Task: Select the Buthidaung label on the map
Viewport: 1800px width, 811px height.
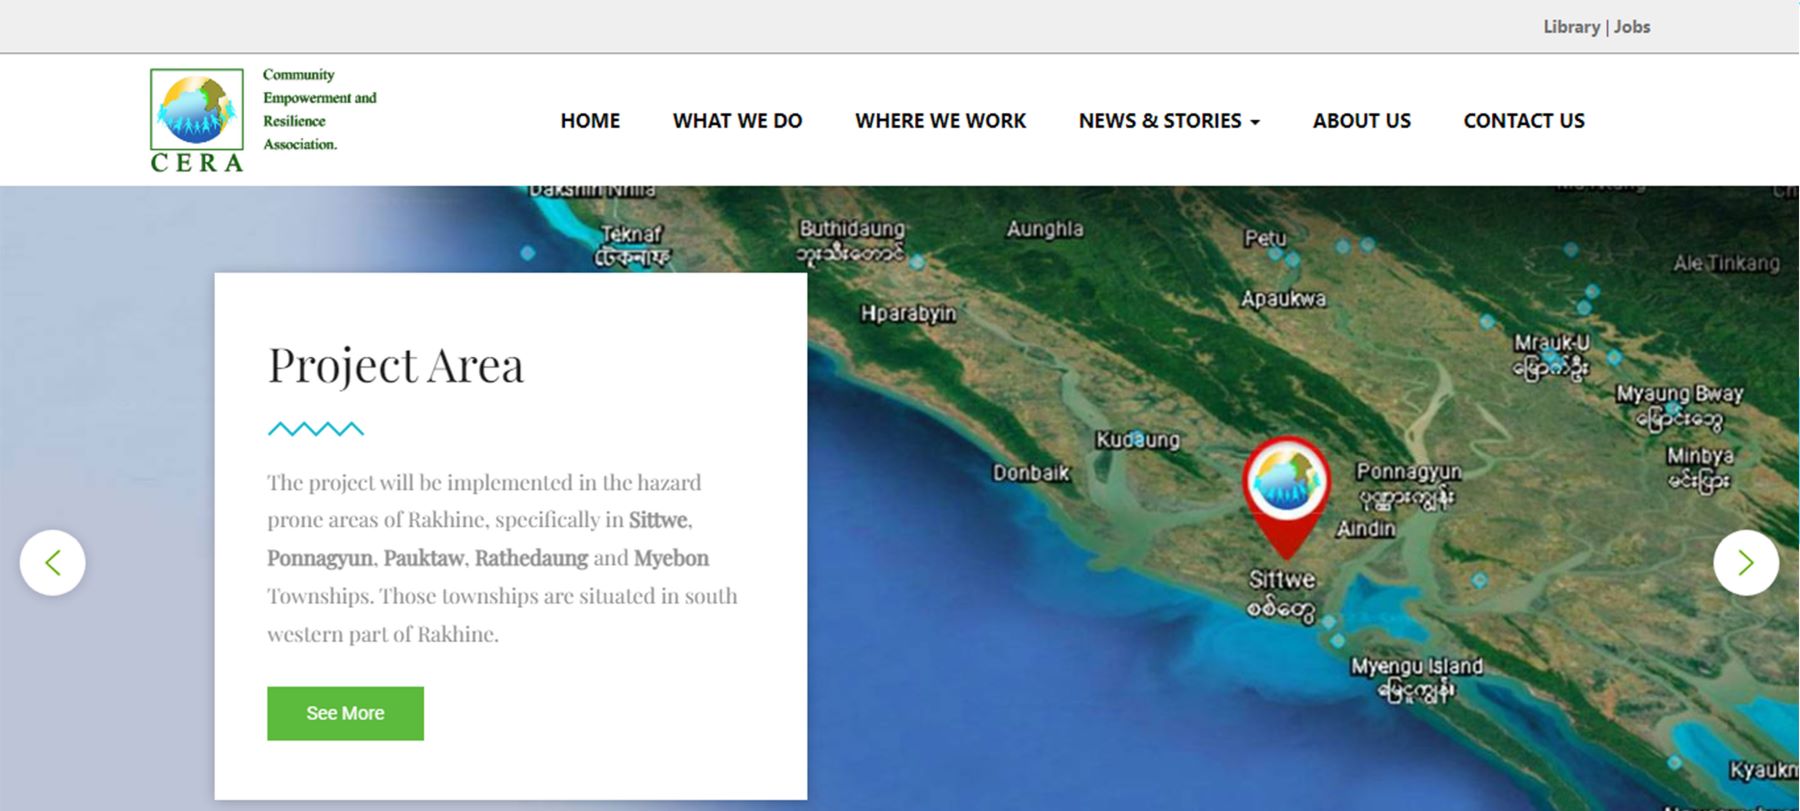Action: [x=851, y=229]
